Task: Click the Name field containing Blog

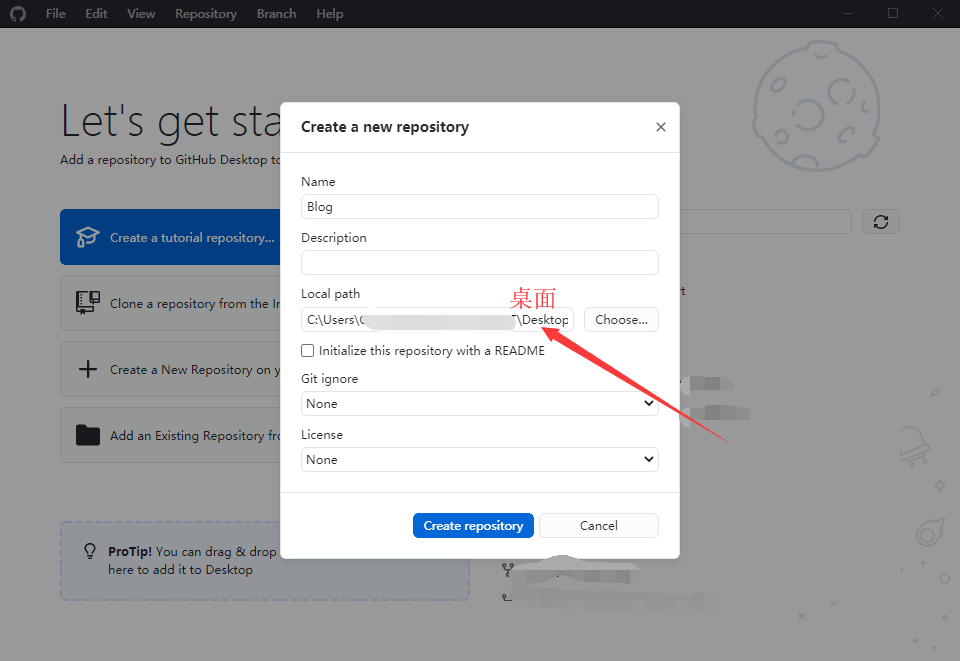Action: pos(479,206)
